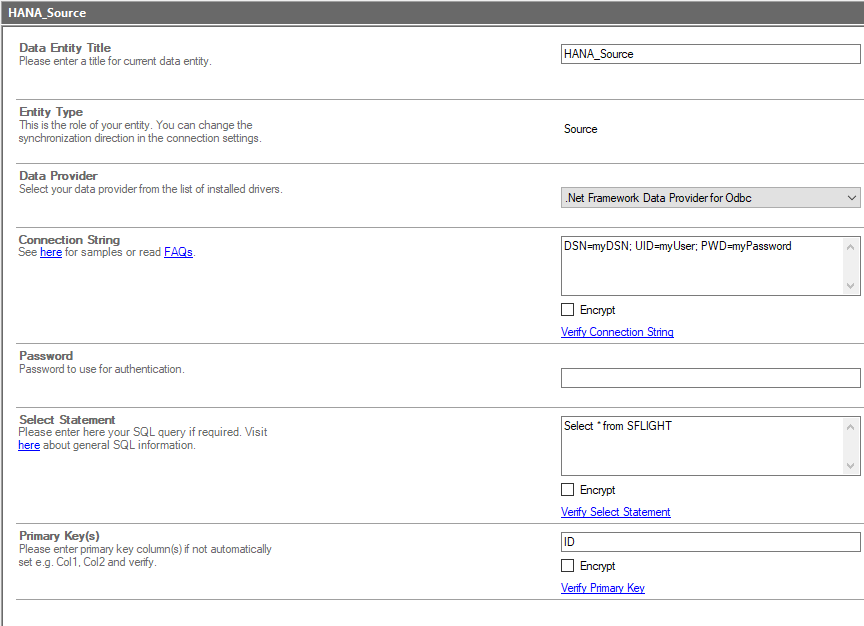The height and width of the screenshot is (626, 864).
Task: Click the Verify Select Statement link
Action: coord(615,512)
